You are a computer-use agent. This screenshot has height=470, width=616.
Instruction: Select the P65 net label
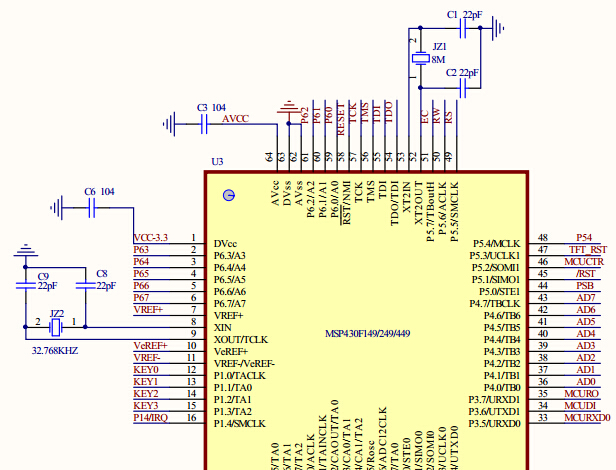(x=141, y=274)
